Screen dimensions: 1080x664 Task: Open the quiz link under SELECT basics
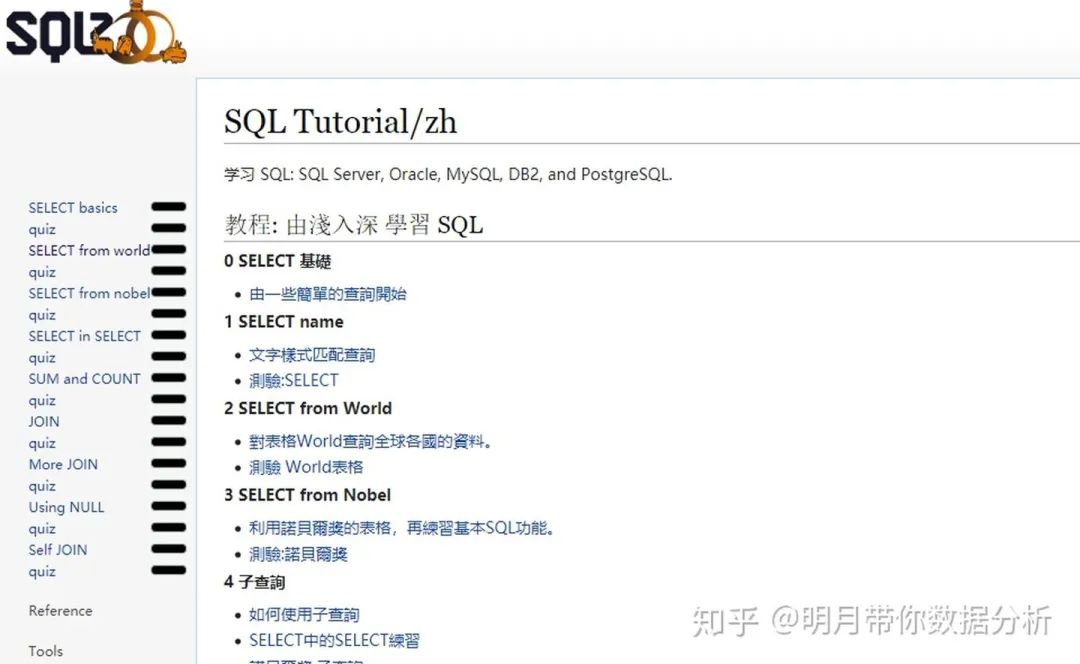click(42, 229)
